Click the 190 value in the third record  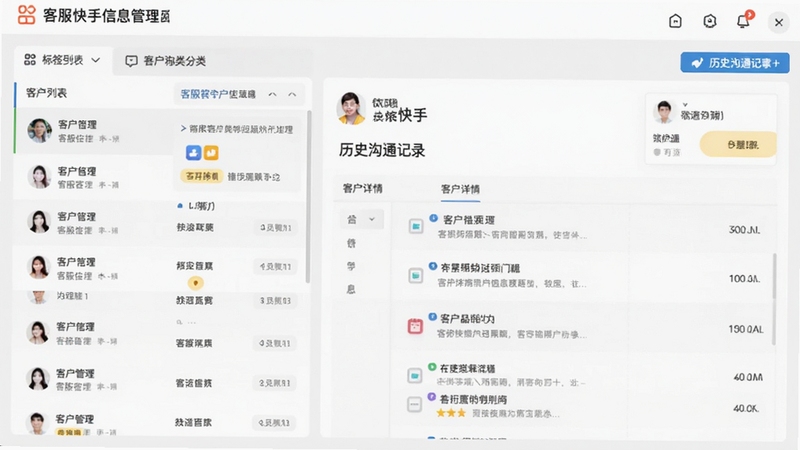(x=745, y=330)
